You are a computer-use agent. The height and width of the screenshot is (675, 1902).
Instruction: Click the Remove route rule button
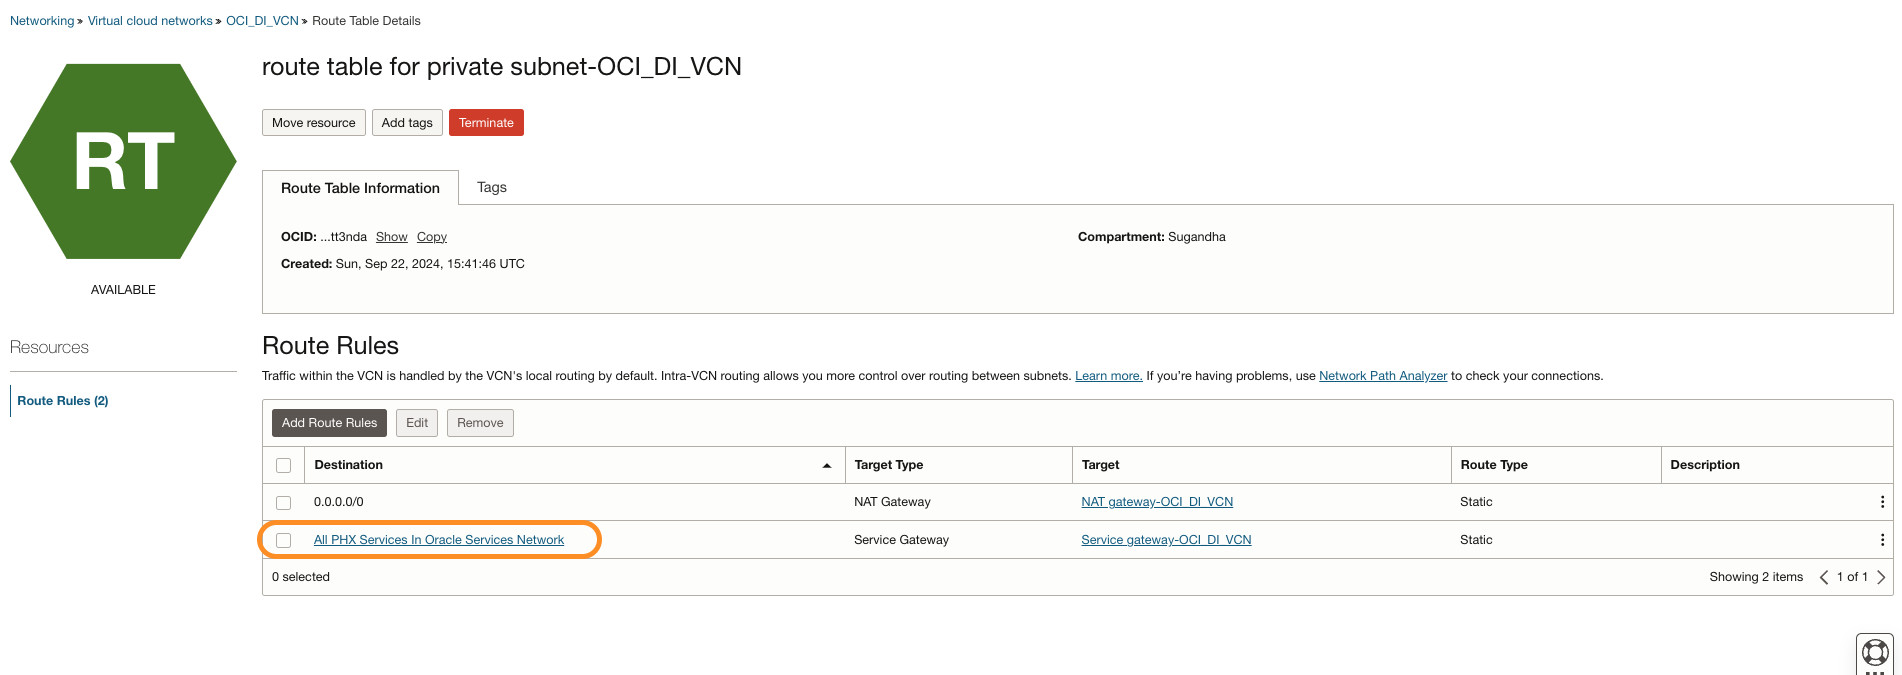pos(480,423)
